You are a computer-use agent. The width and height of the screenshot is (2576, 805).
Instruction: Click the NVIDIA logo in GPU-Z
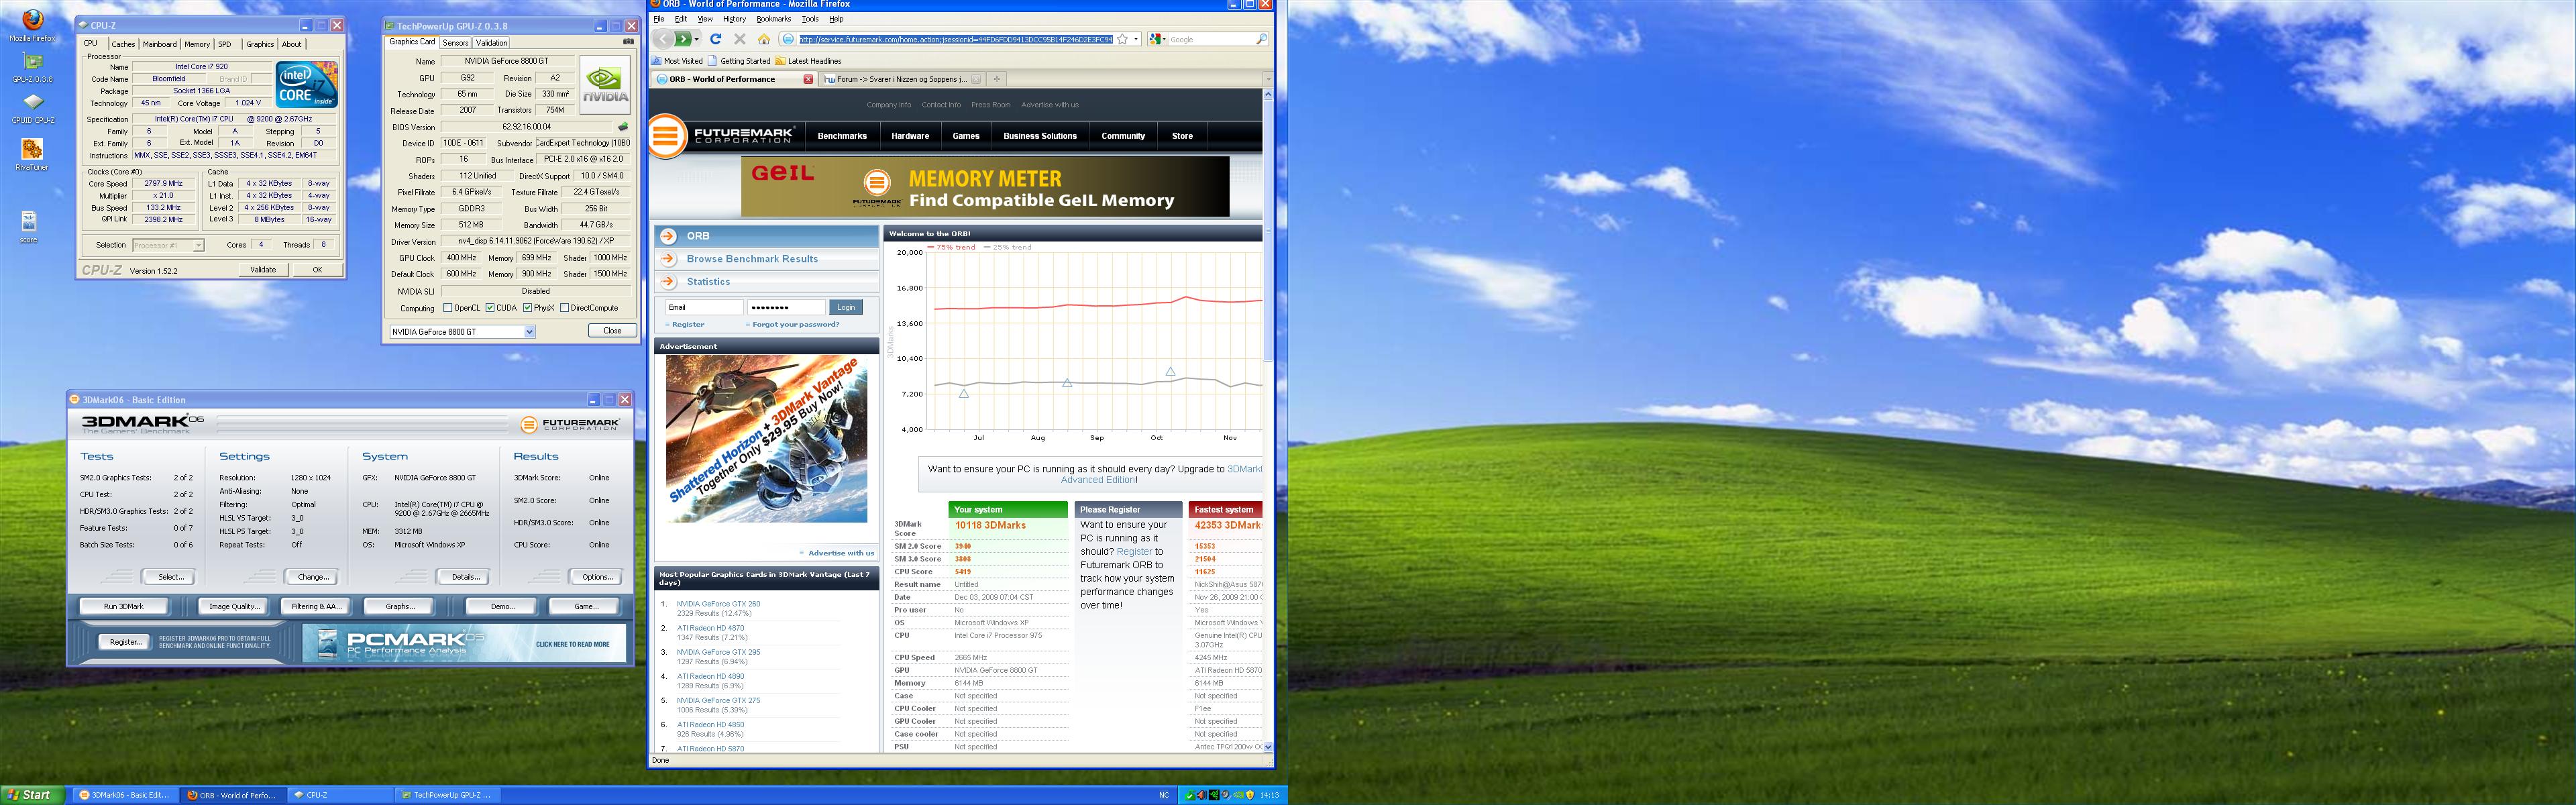pos(606,85)
